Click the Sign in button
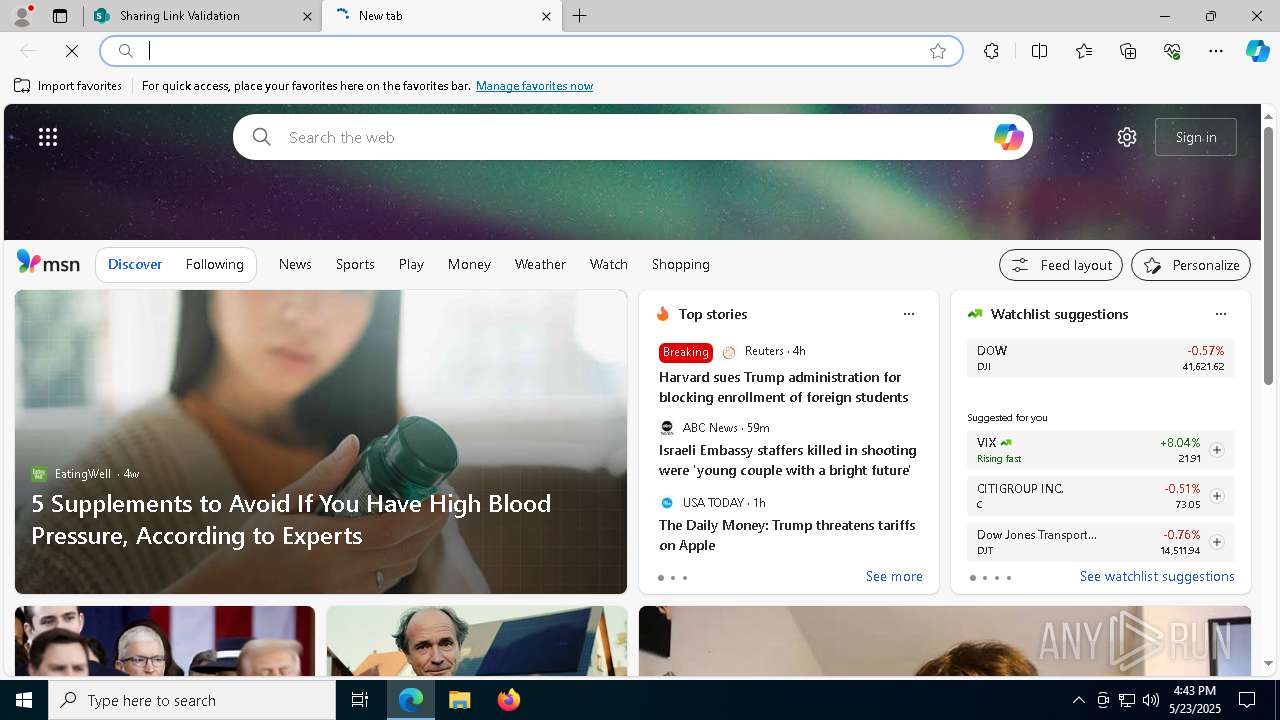Image resolution: width=1280 pixels, height=720 pixels. point(1196,137)
